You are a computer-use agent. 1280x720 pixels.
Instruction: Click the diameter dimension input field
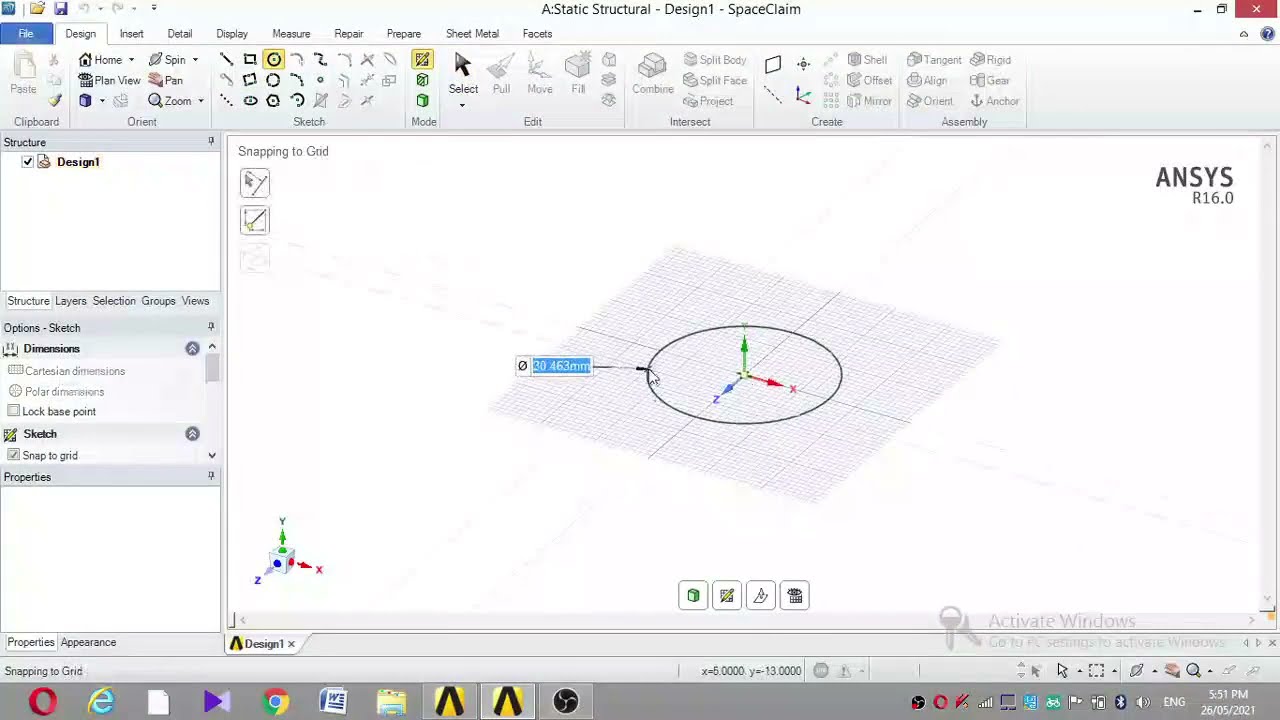[x=561, y=366]
